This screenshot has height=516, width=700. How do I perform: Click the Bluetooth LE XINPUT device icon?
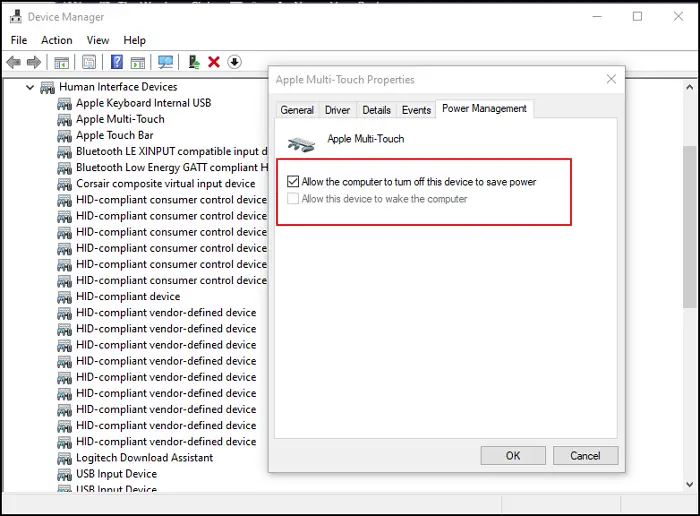pyautogui.click(x=64, y=152)
